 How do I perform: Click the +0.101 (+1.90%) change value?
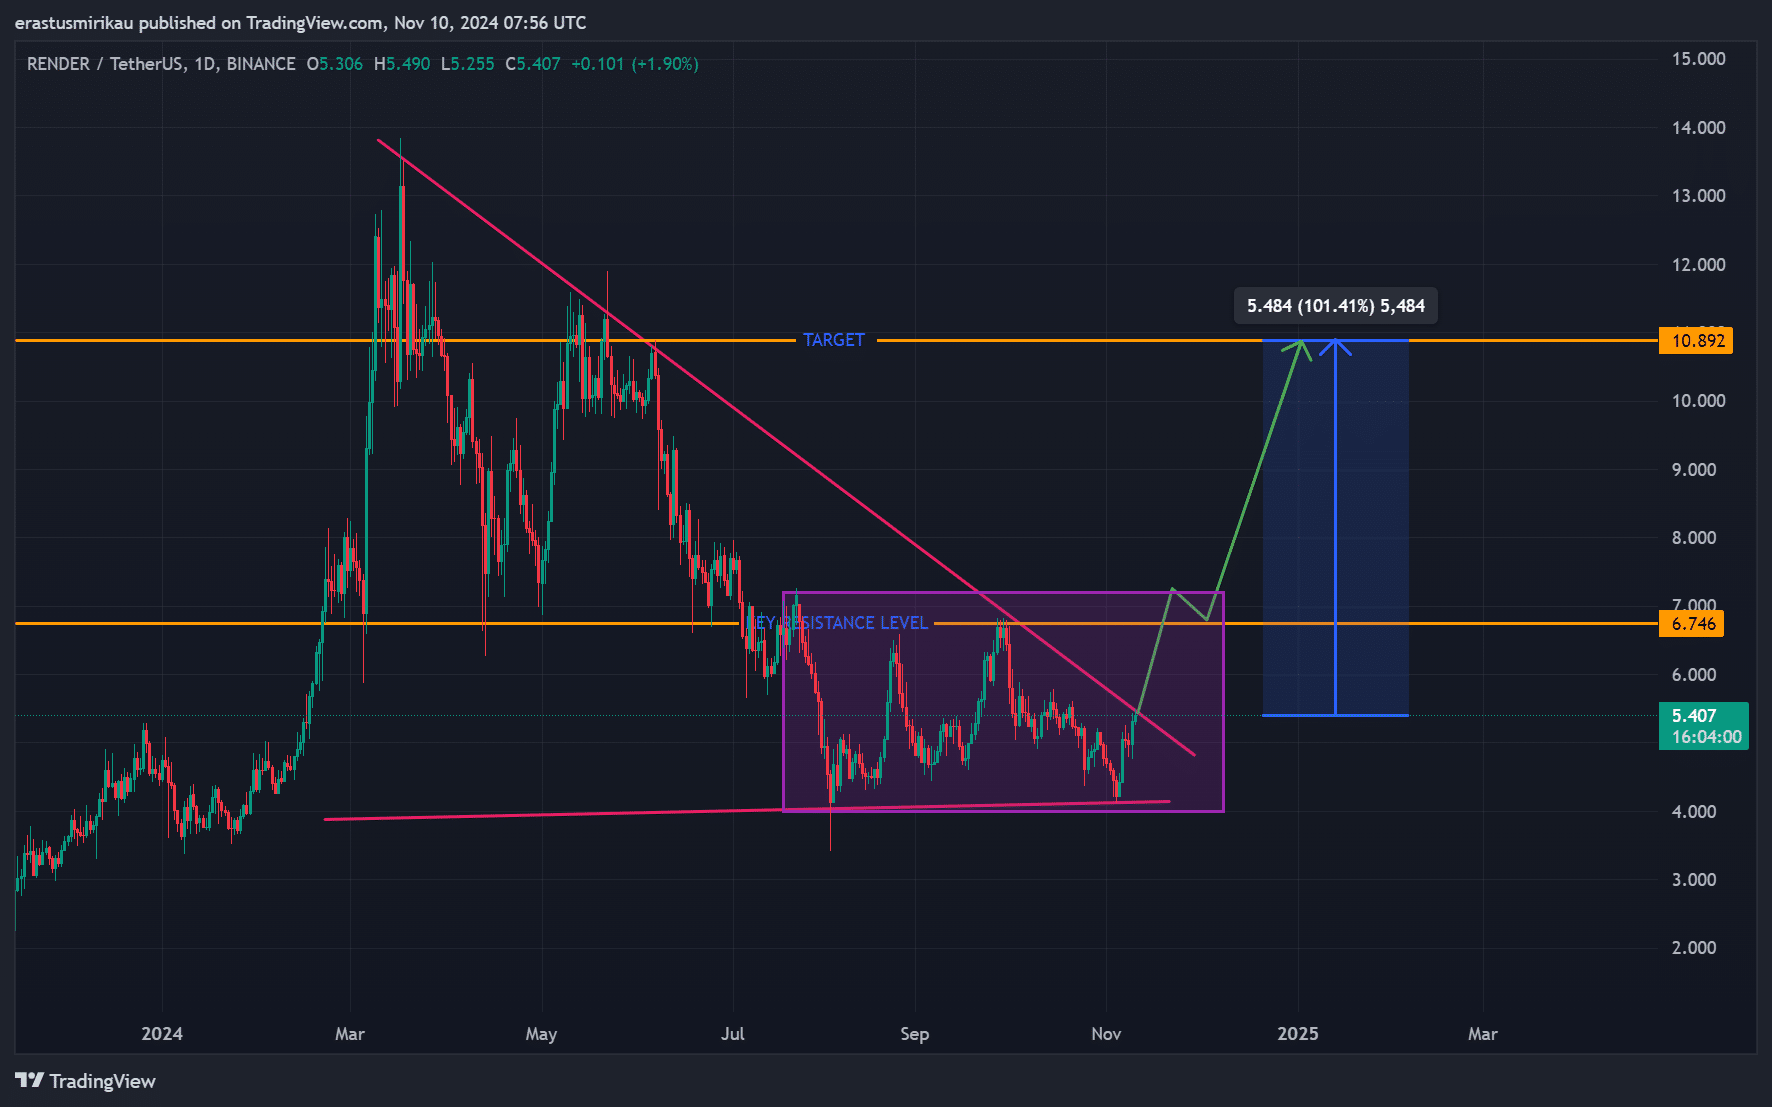(635, 64)
